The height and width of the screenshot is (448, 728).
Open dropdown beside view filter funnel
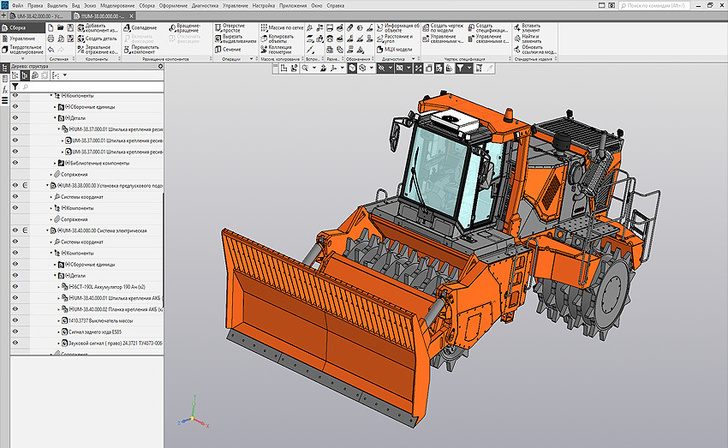[469, 68]
